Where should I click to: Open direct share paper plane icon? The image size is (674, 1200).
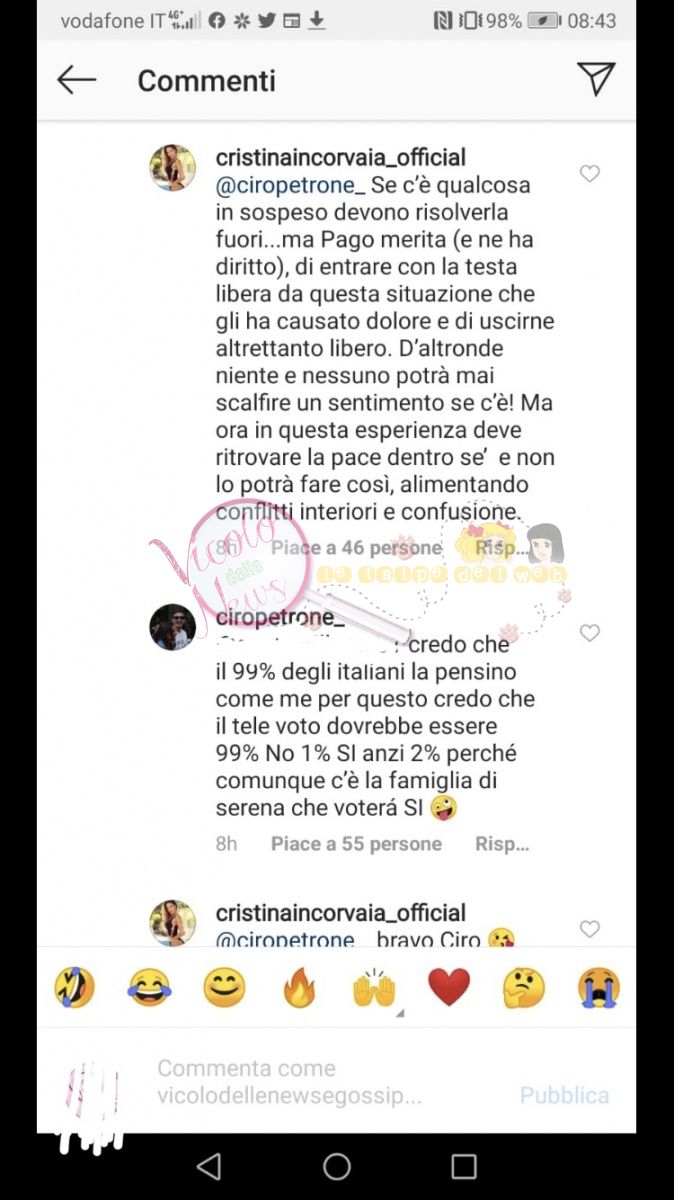[596, 79]
